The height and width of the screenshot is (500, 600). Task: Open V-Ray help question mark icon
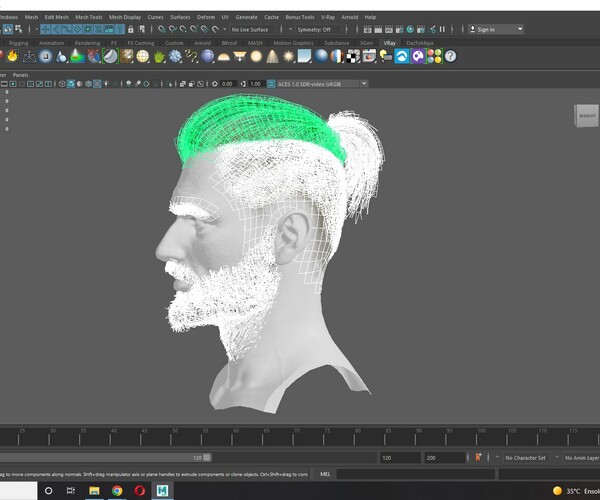tap(451, 57)
